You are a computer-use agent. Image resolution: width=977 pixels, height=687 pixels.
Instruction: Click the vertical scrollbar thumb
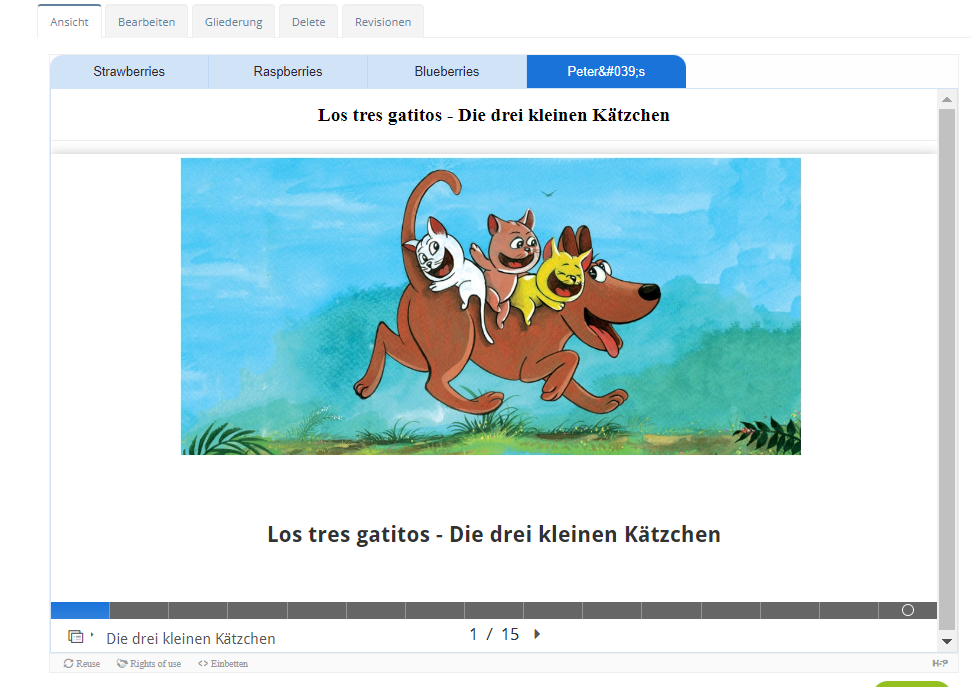point(946,370)
